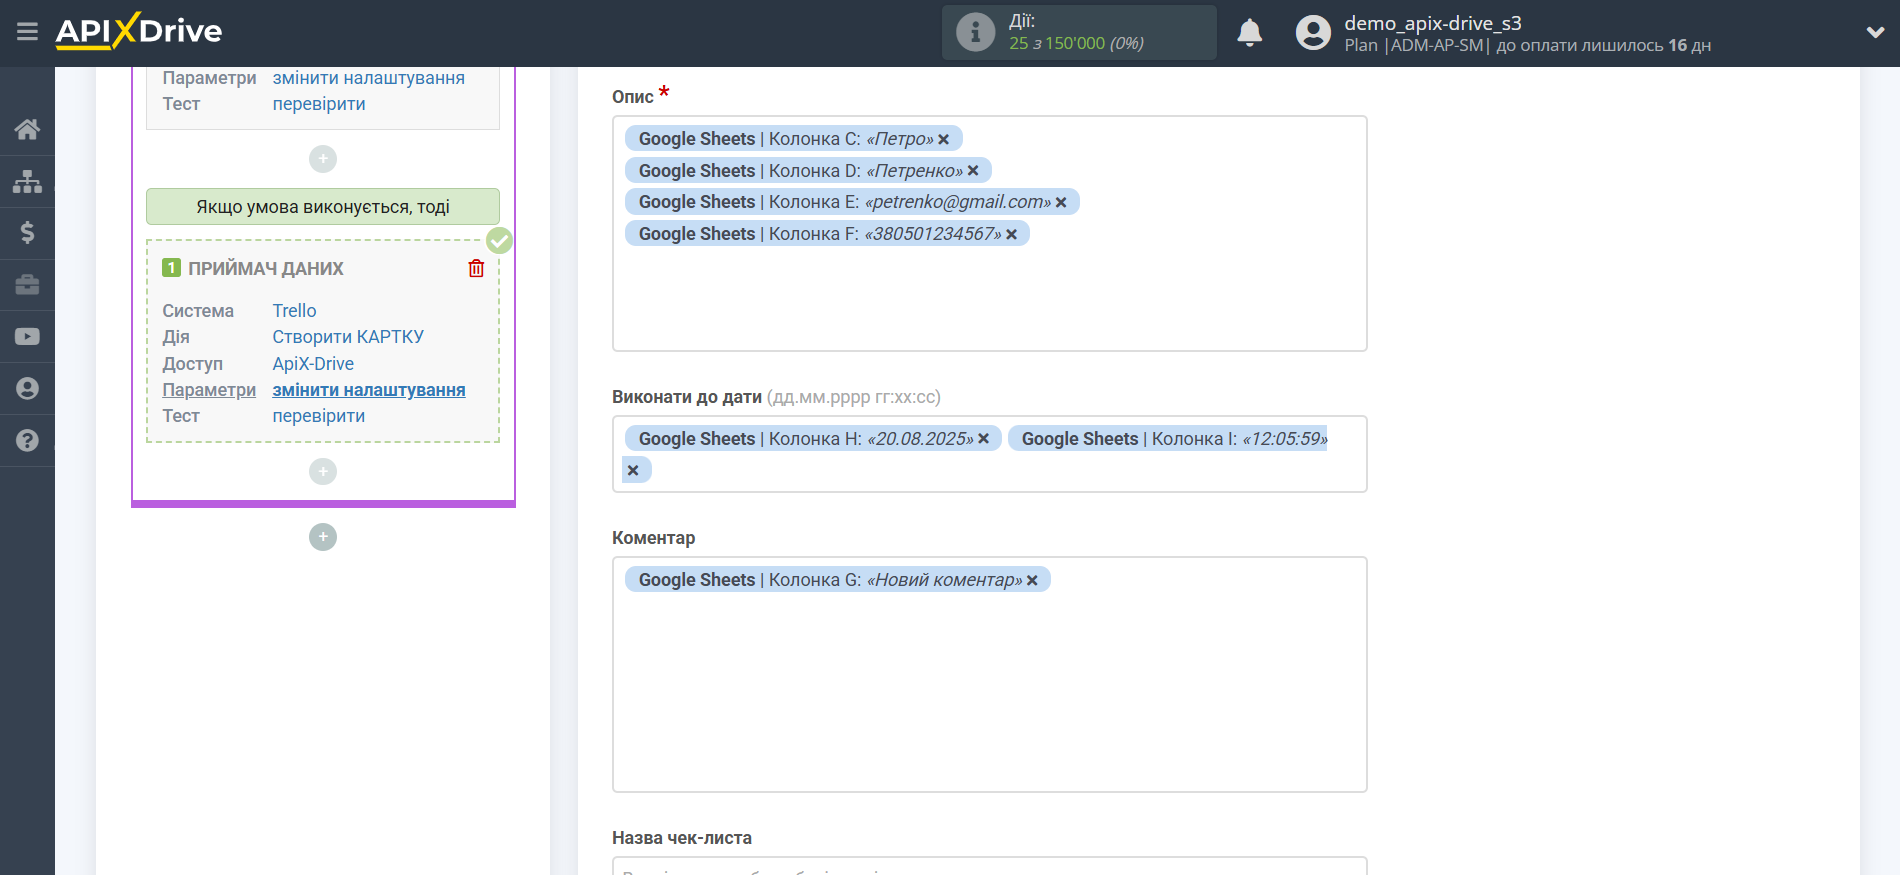Viewport: 1900px width, 875px height.
Task: Open the YouTube video sidebar icon
Action: (27, 337)
